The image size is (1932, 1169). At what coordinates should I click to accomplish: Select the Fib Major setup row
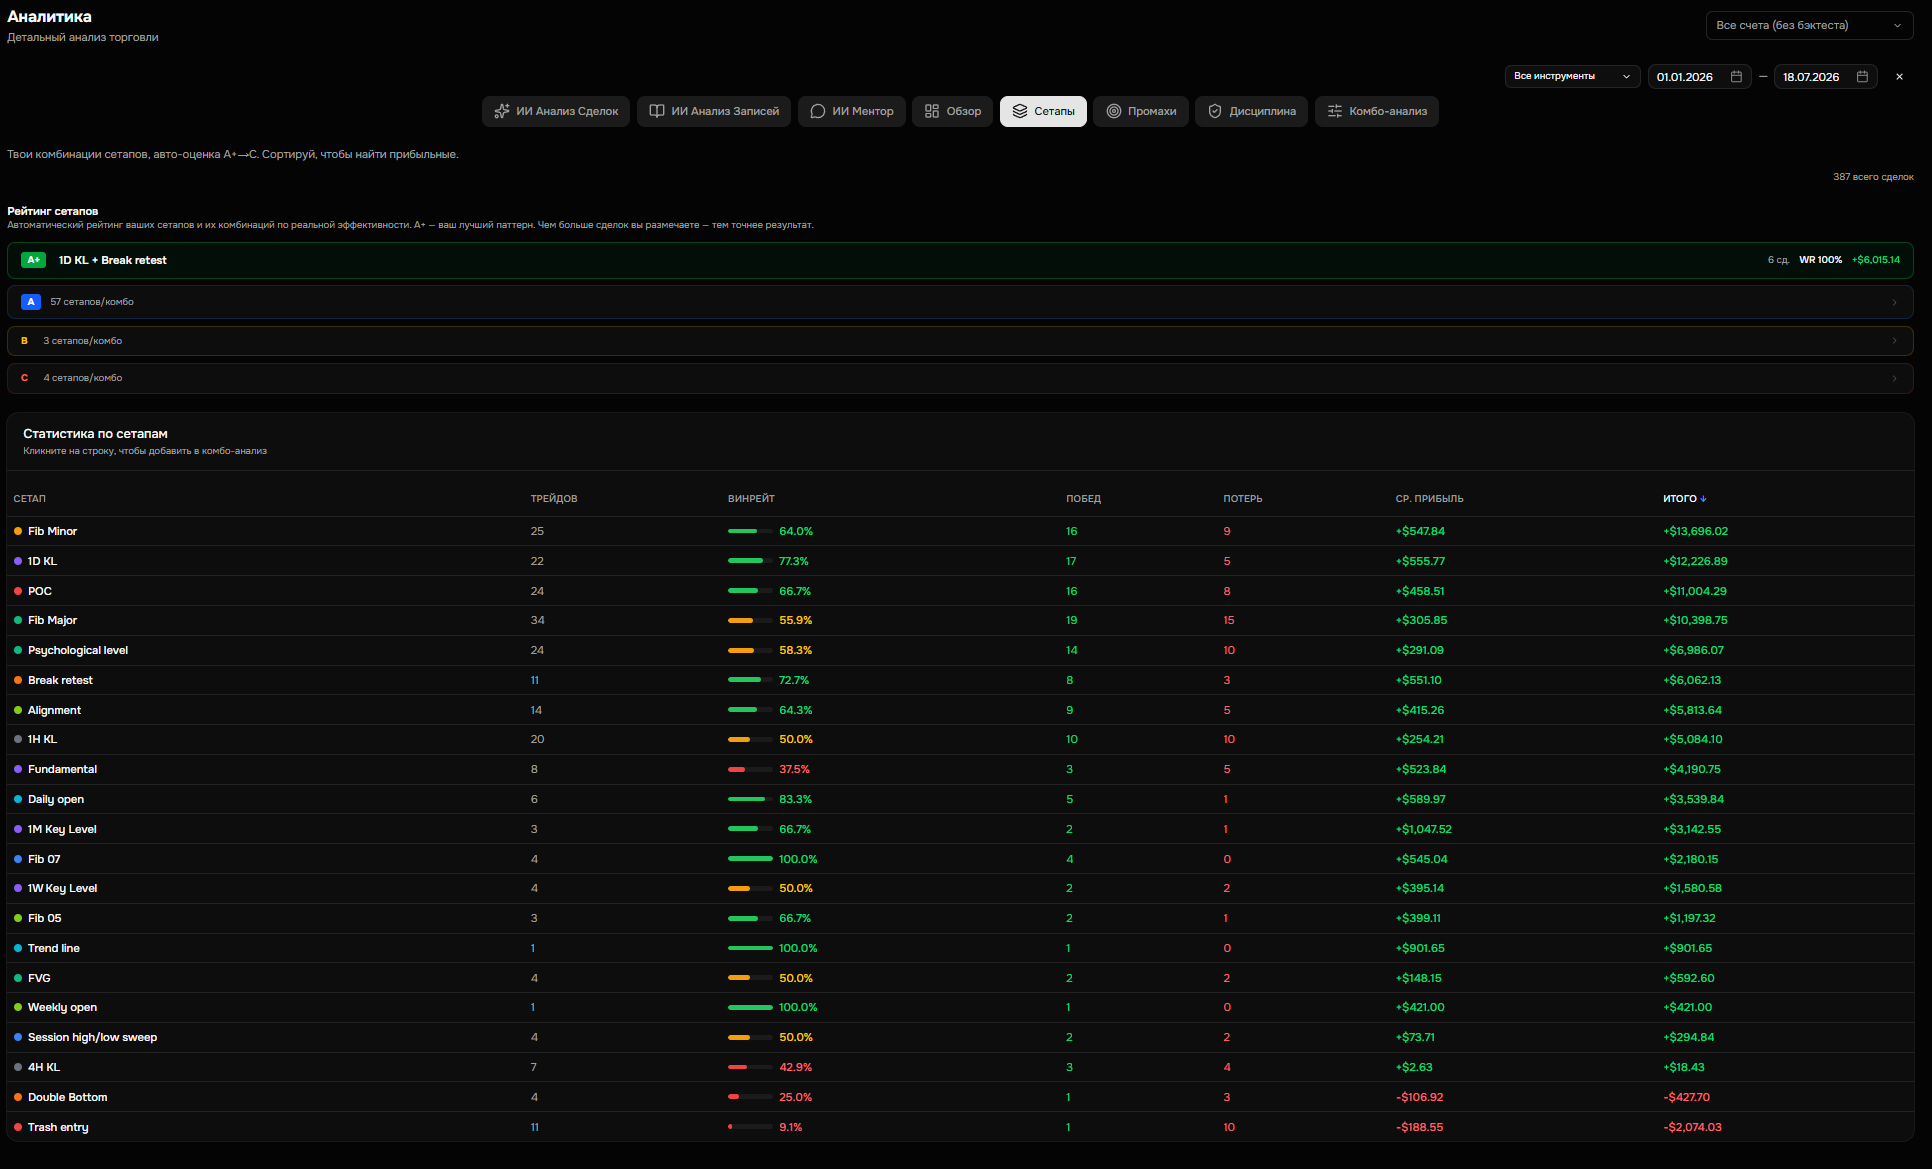click(960, 620)
